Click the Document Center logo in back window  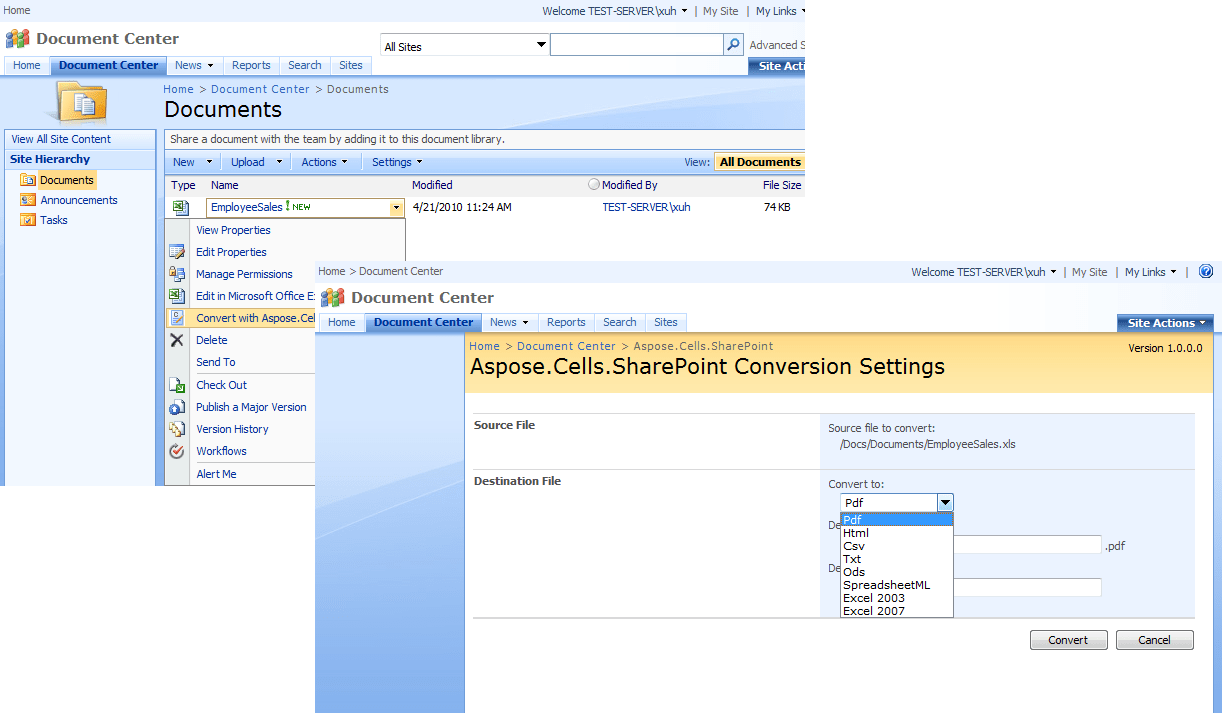click(18, 39)
